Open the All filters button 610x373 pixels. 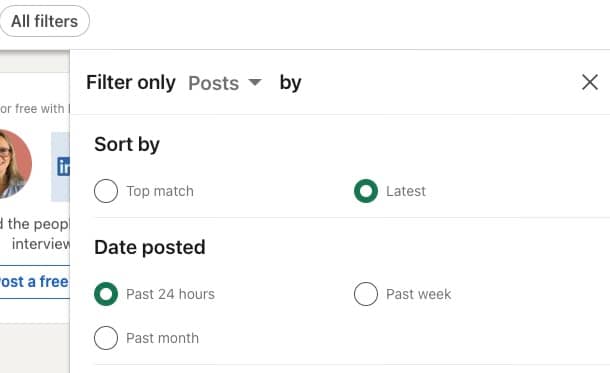44,21
